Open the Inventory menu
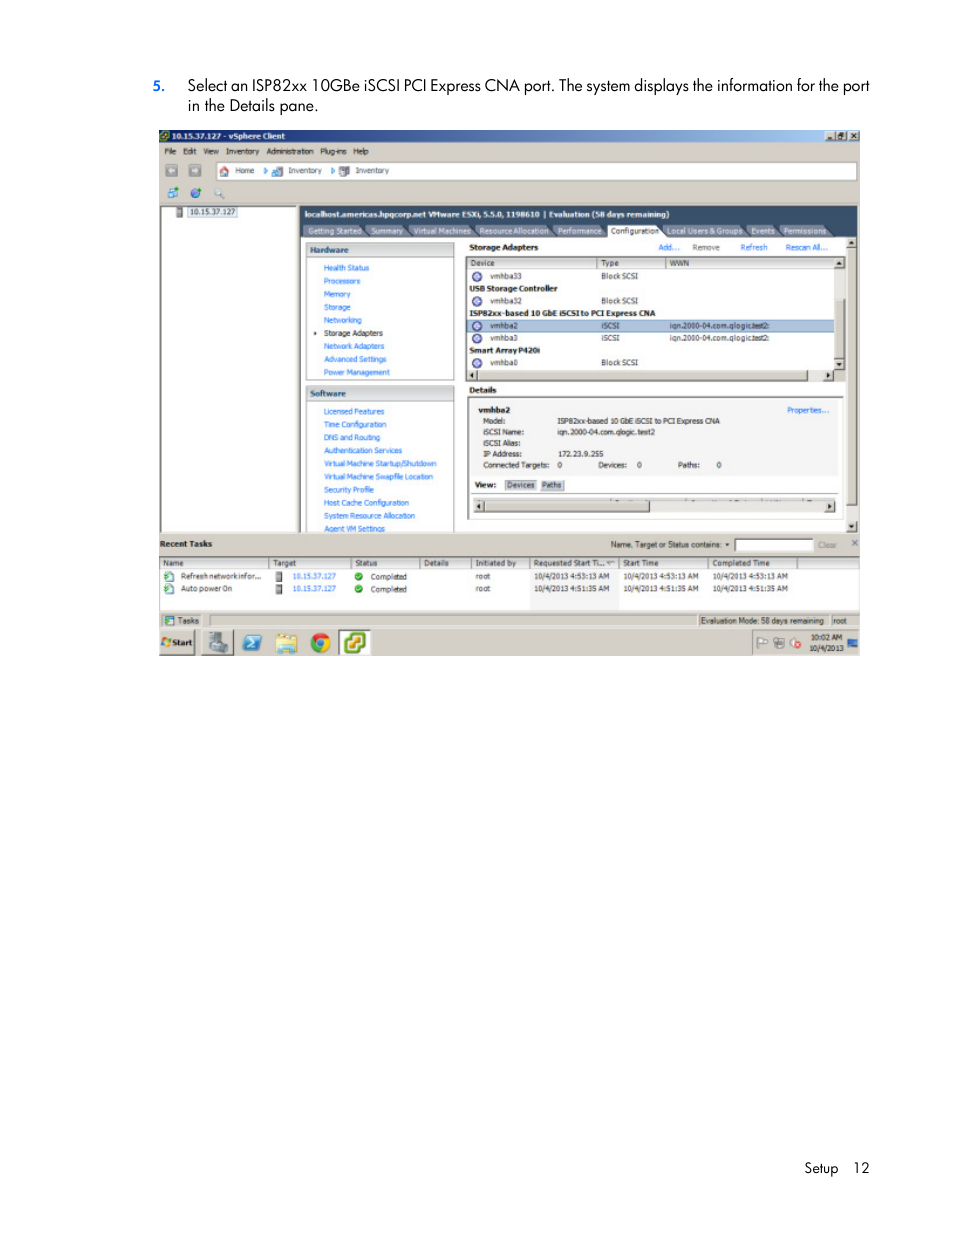 coord(242,152)
